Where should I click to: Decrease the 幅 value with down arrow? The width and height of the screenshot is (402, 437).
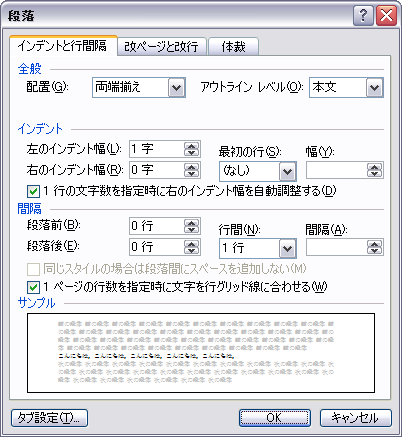pos(375,174)
